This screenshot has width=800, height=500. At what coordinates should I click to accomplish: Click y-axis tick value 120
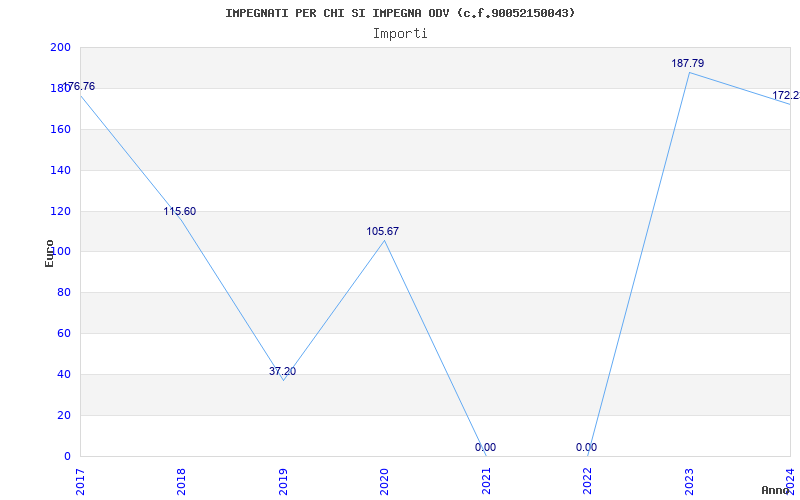pos(60,211)
